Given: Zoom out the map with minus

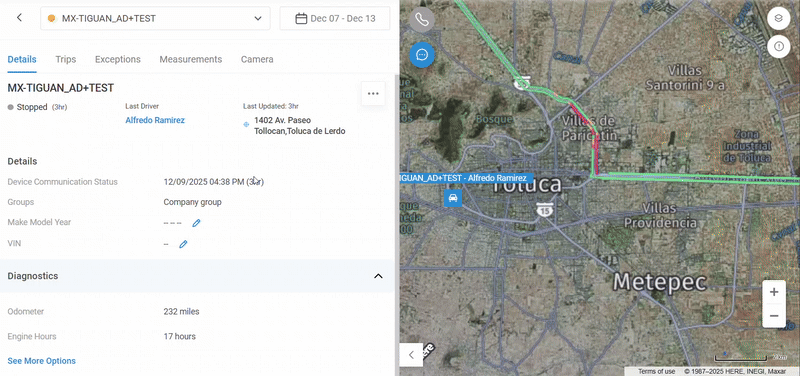Looking at the screenshot, I should [x=774, y=316].
